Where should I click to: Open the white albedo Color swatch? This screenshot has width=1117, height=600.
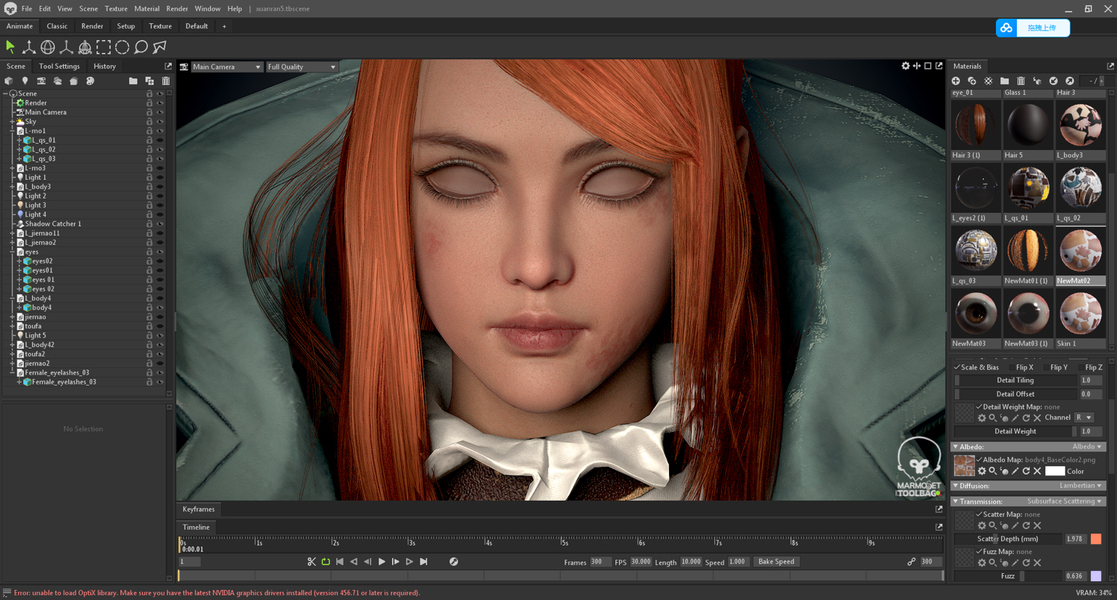[1054, 471]
